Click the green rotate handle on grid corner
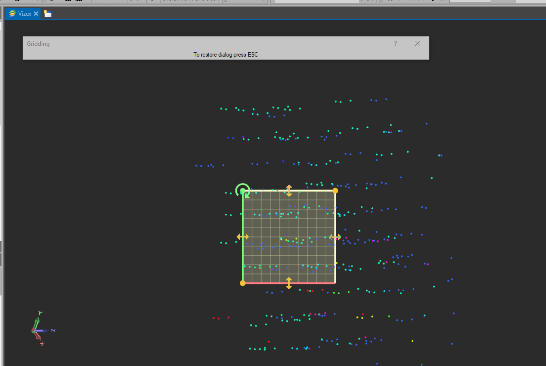 coord(243,190)
